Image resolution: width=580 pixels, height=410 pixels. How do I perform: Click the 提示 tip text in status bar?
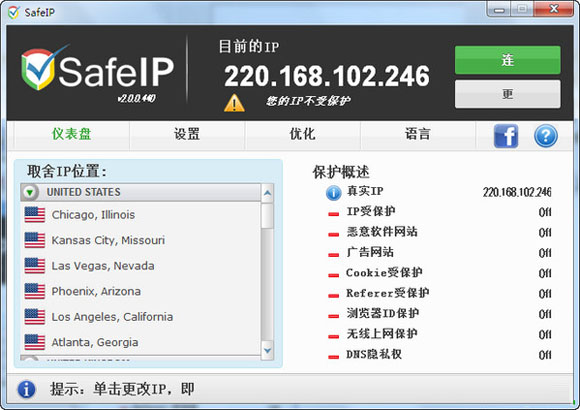pyautogui.click(x=122, y=389)
